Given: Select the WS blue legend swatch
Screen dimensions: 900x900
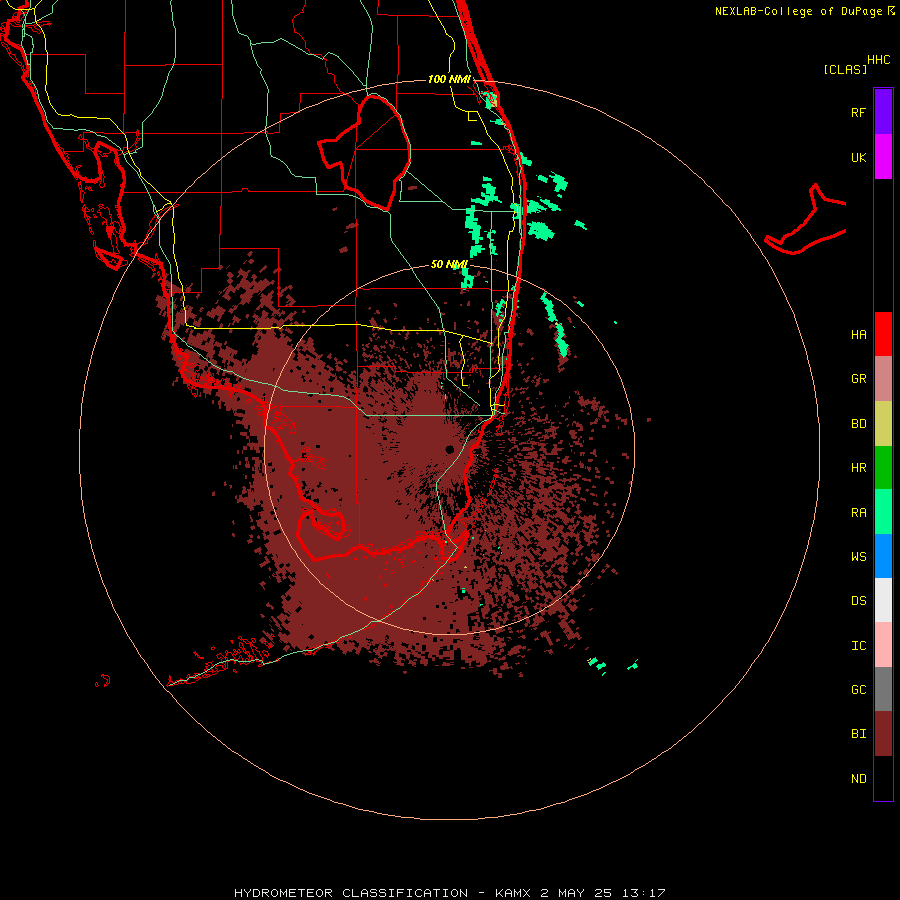Looking at the screenshot, I should click(x=883, y=556).
